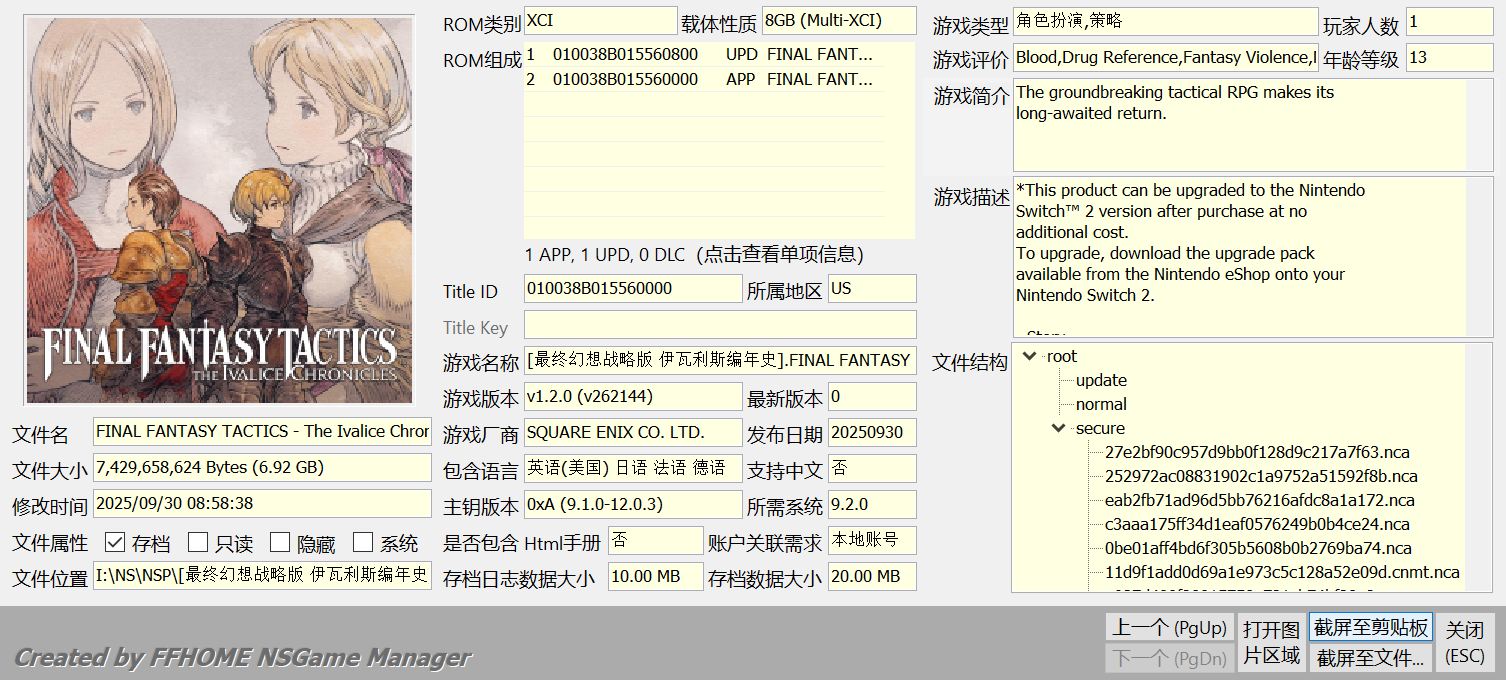Collapse the root node in file tree
The height and width of the screenshot is (680, 1506).
pyautogui.click(x=1030, y=356)
